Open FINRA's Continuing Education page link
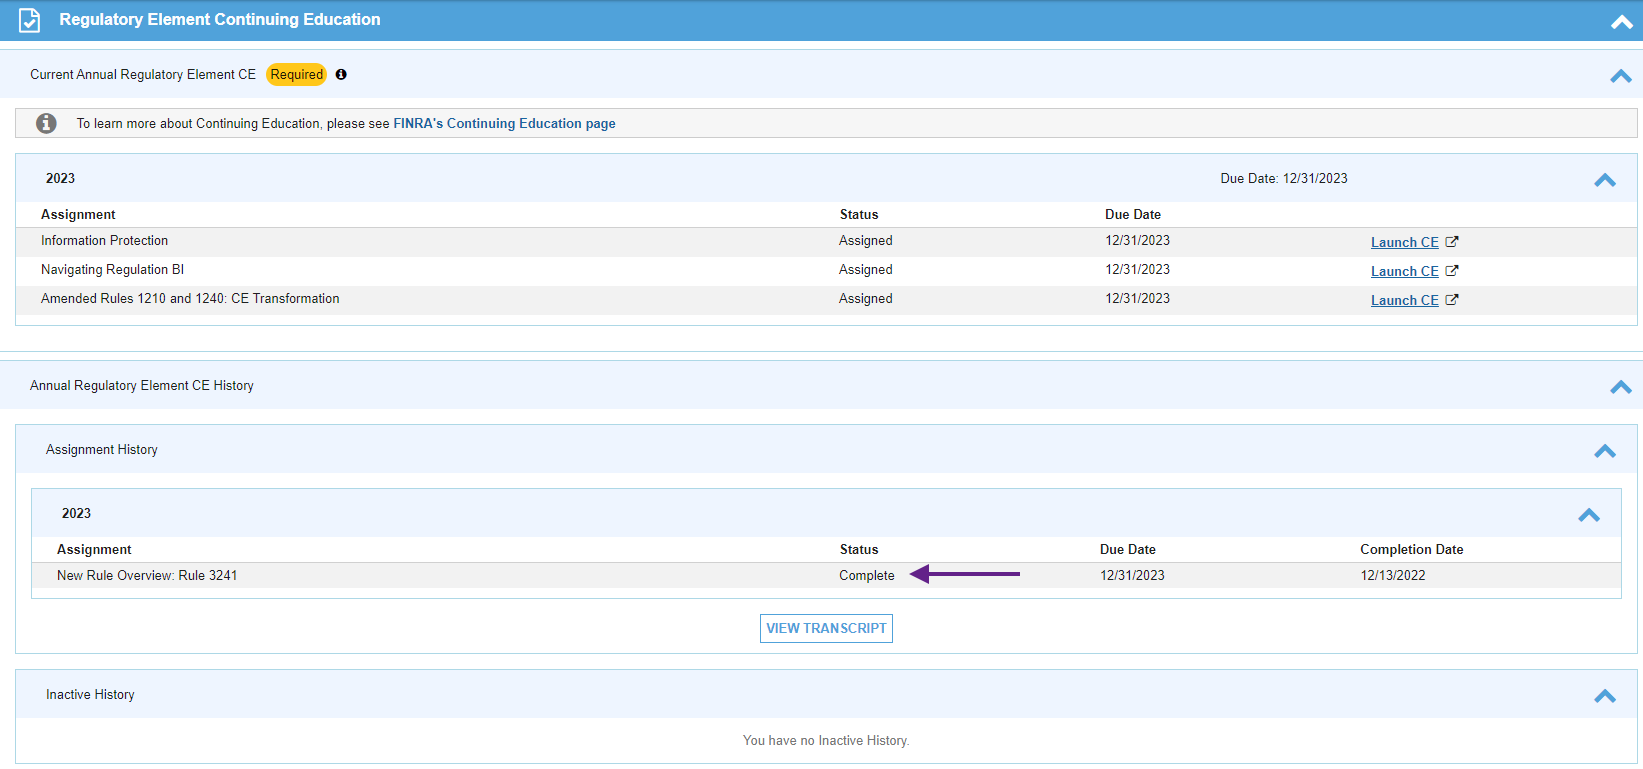The height and width of the screenshot is (769, 1643). coord(504,124)
